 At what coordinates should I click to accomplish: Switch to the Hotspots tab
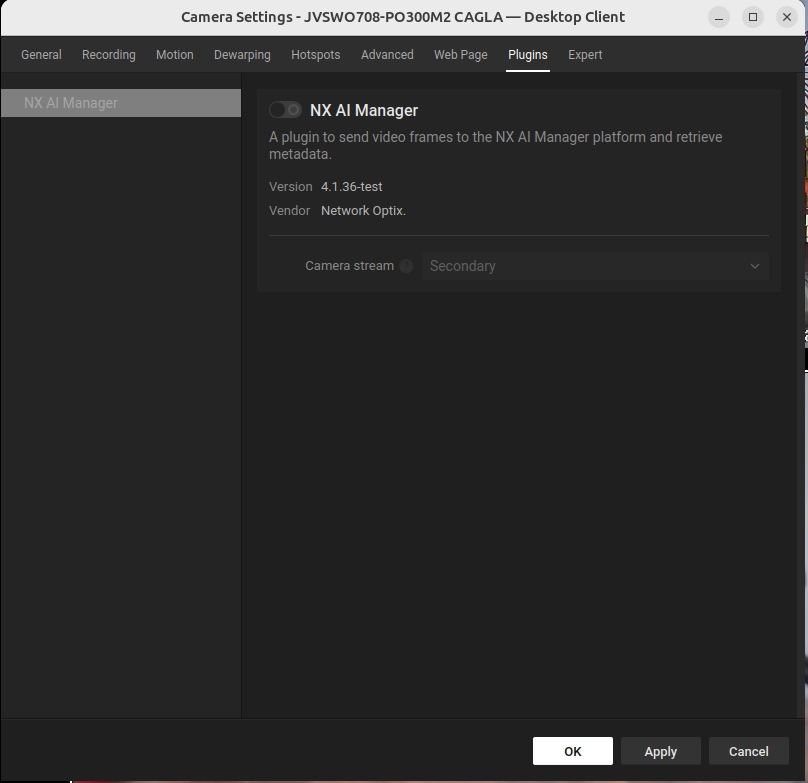click(315, 55)
